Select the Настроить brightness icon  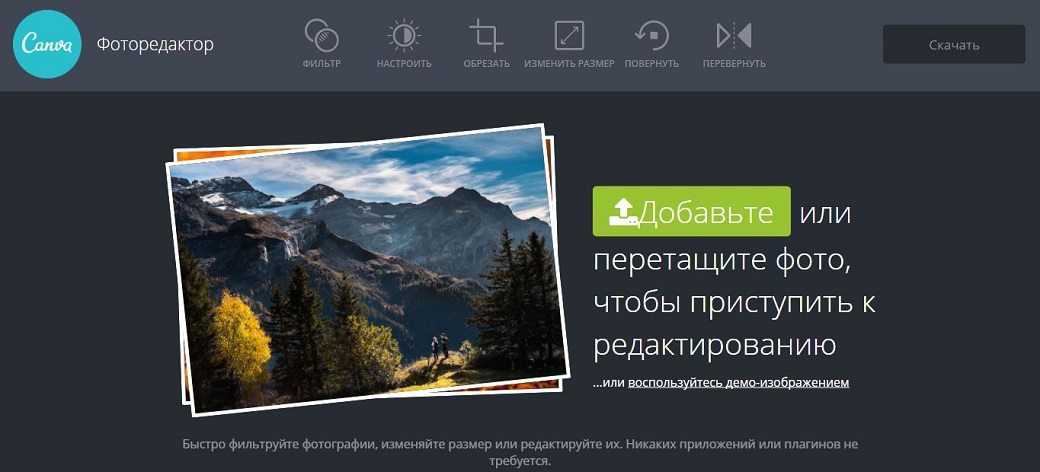point(404,36)
